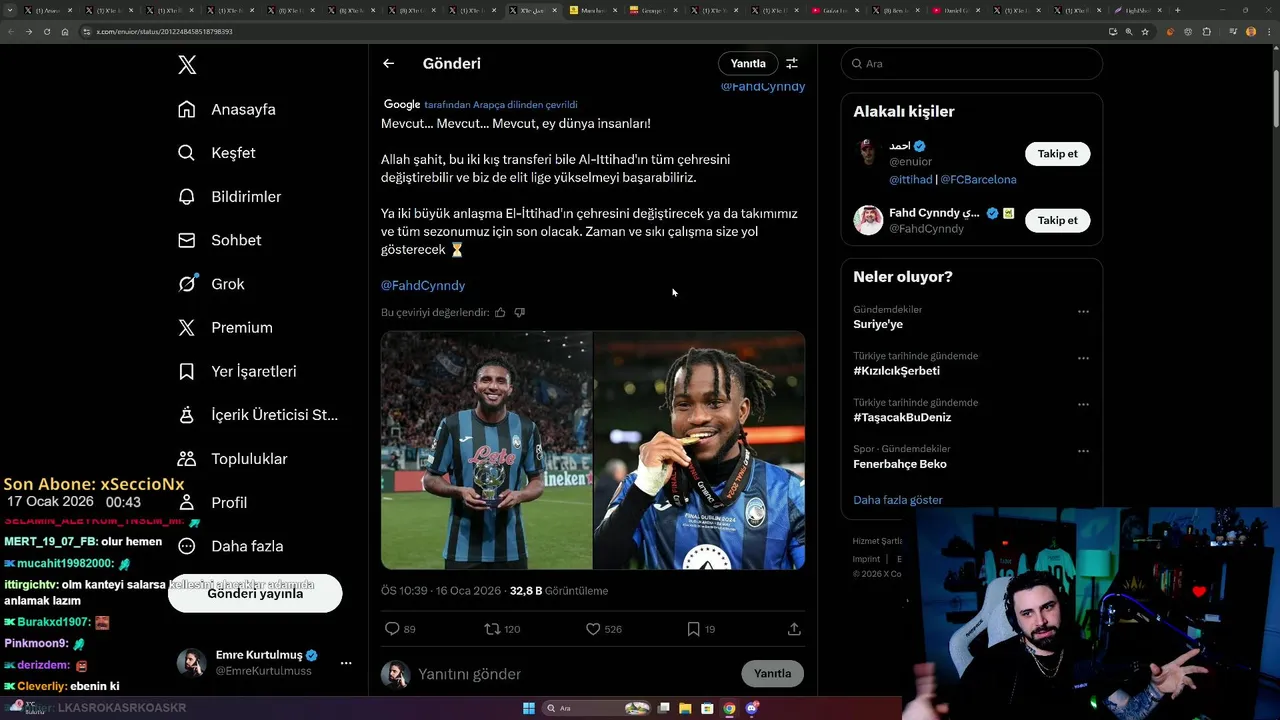1280x720 pixels.
Task: Open the Windows Start menu
Action: (x=529, y=708)
